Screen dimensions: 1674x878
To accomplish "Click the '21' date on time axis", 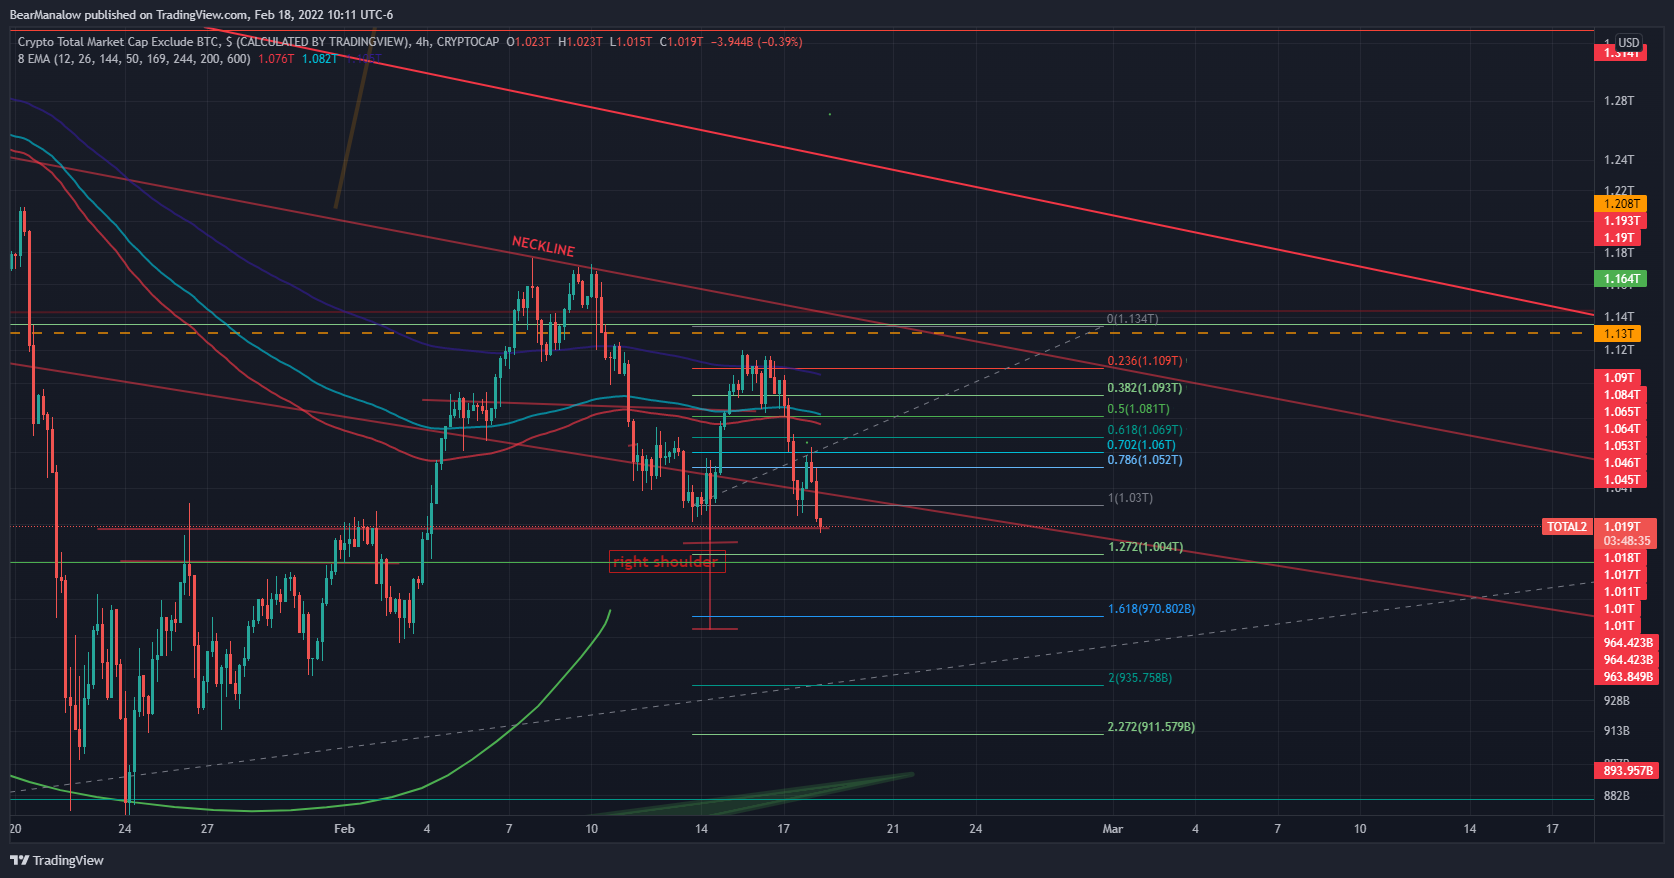I will [x=893, y=829].
